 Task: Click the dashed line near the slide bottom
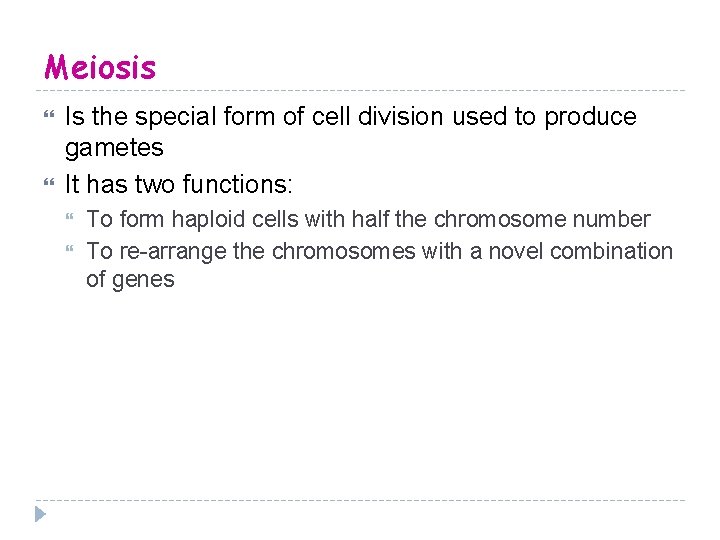(x=360, y=500)
